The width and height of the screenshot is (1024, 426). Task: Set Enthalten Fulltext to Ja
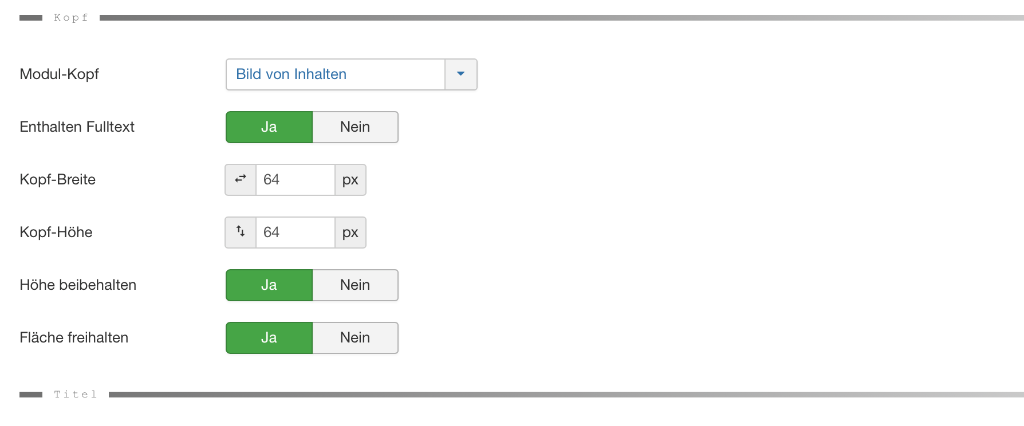(269, 127)
